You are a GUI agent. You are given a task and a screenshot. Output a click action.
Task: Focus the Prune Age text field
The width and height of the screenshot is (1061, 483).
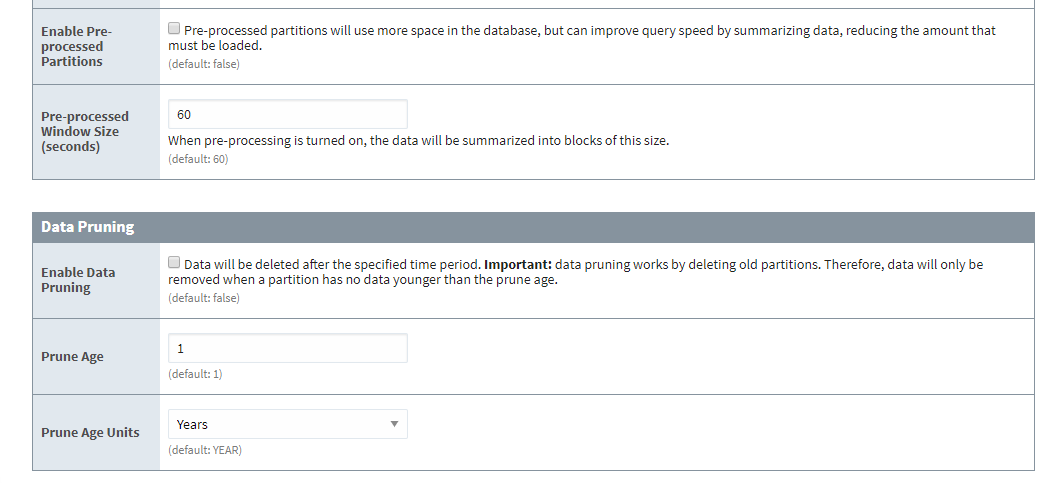[x=287, y=348]
